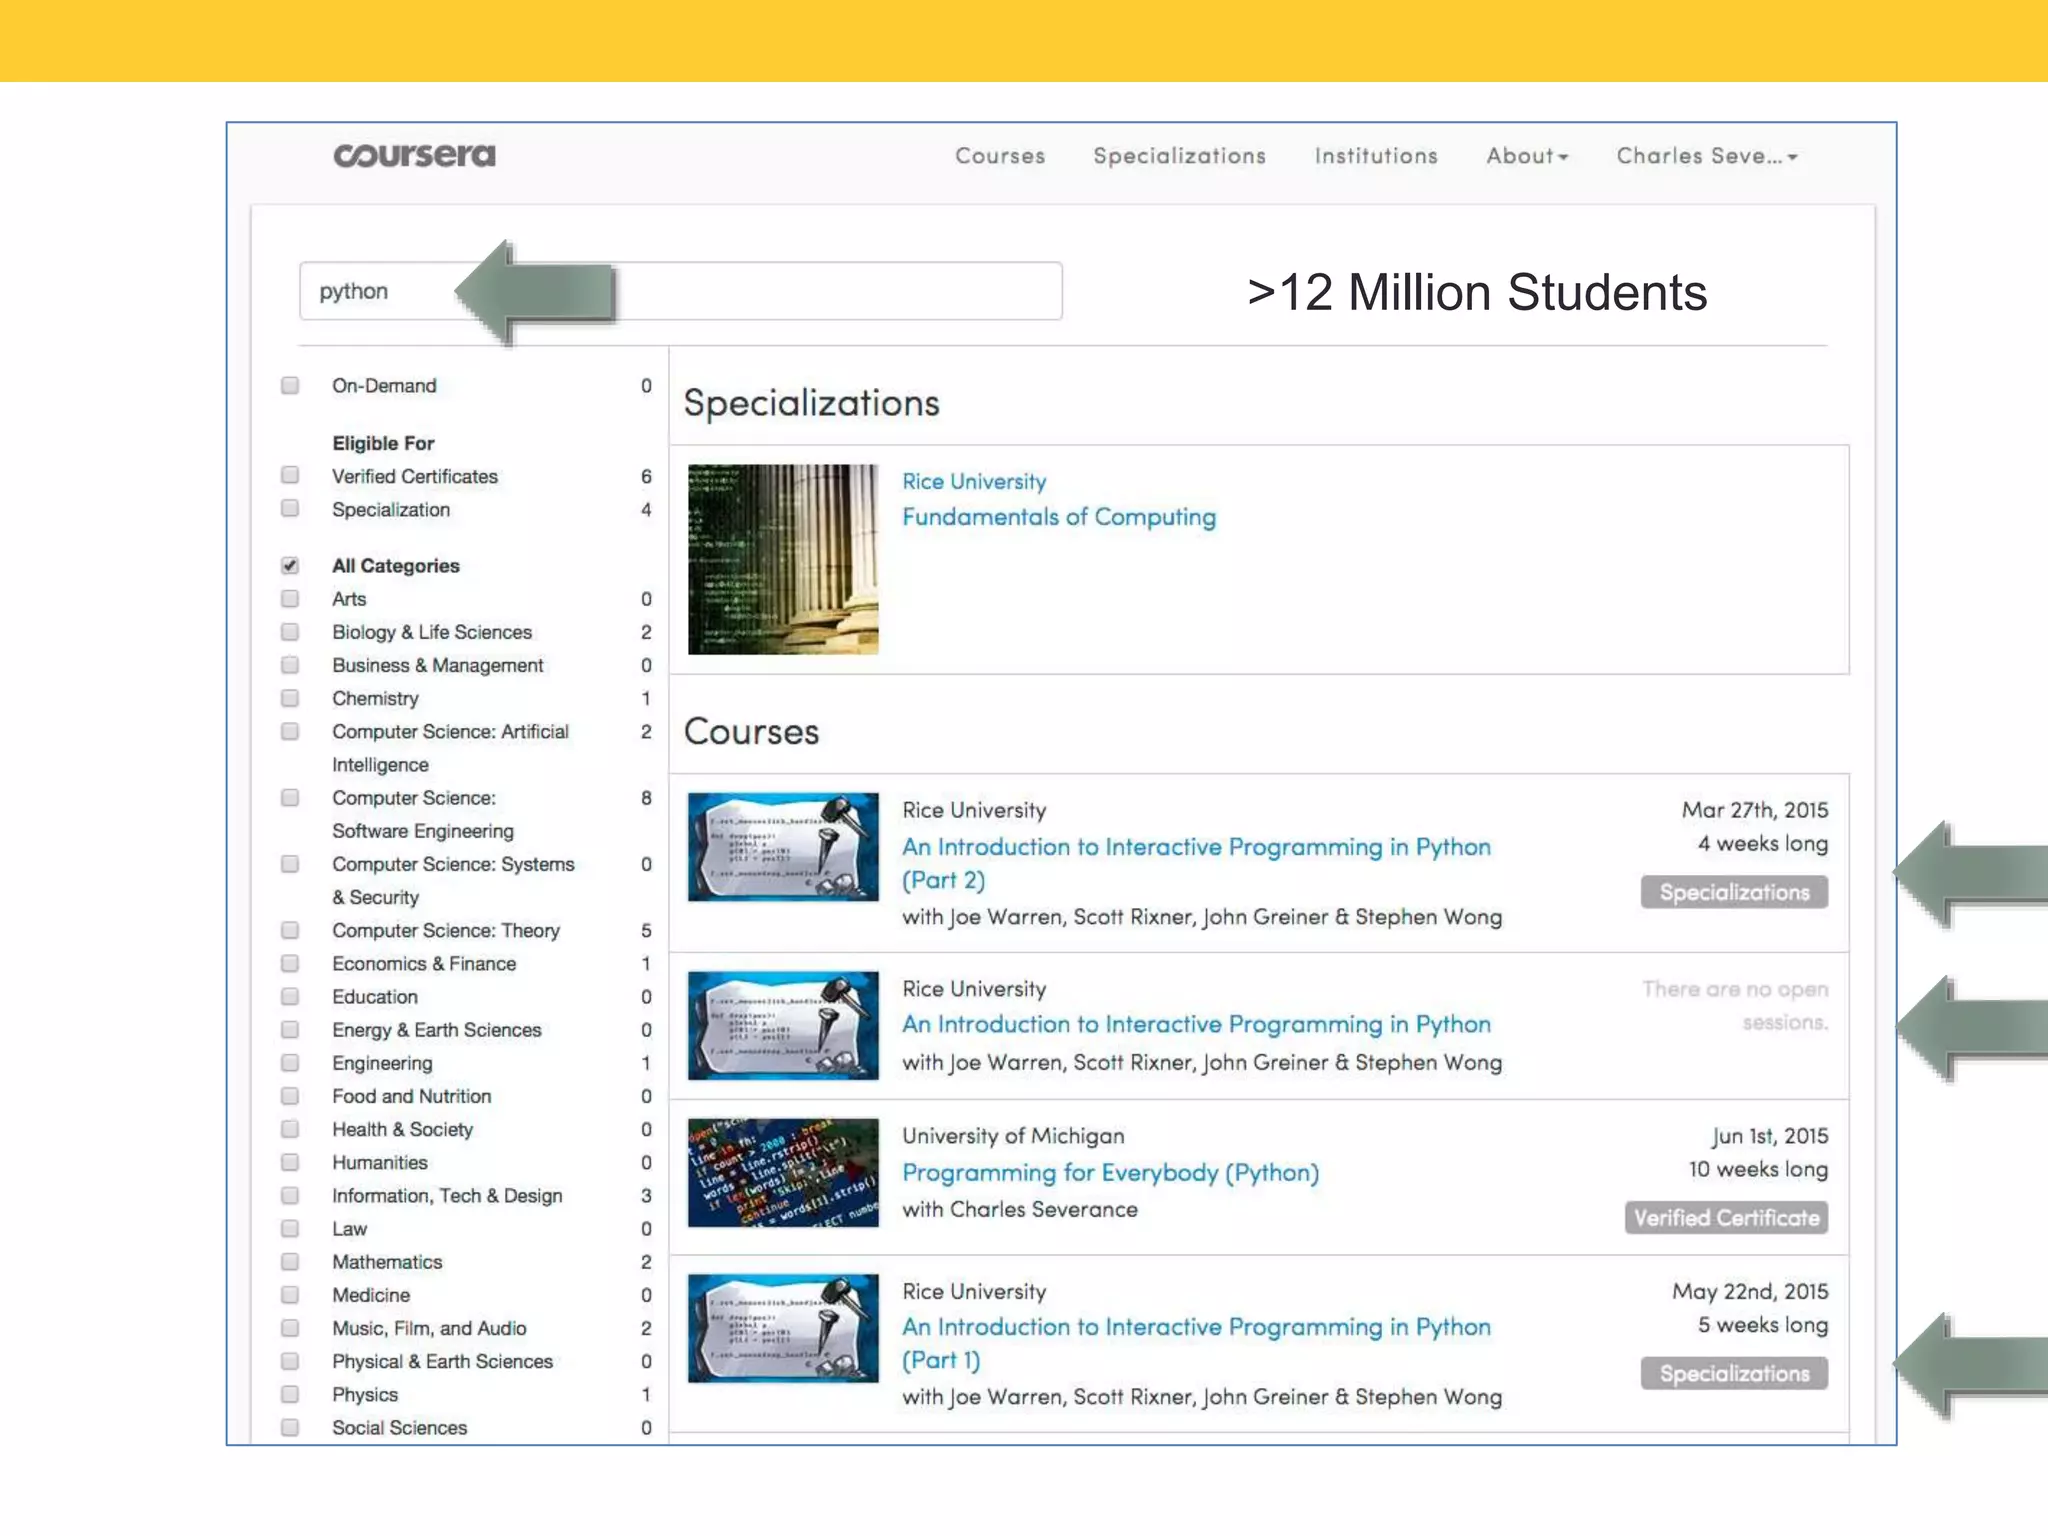The height and width of the screenshot is (1536, 2048).
Task: Tick the Health & Society checkbox
Action: 290,1128
